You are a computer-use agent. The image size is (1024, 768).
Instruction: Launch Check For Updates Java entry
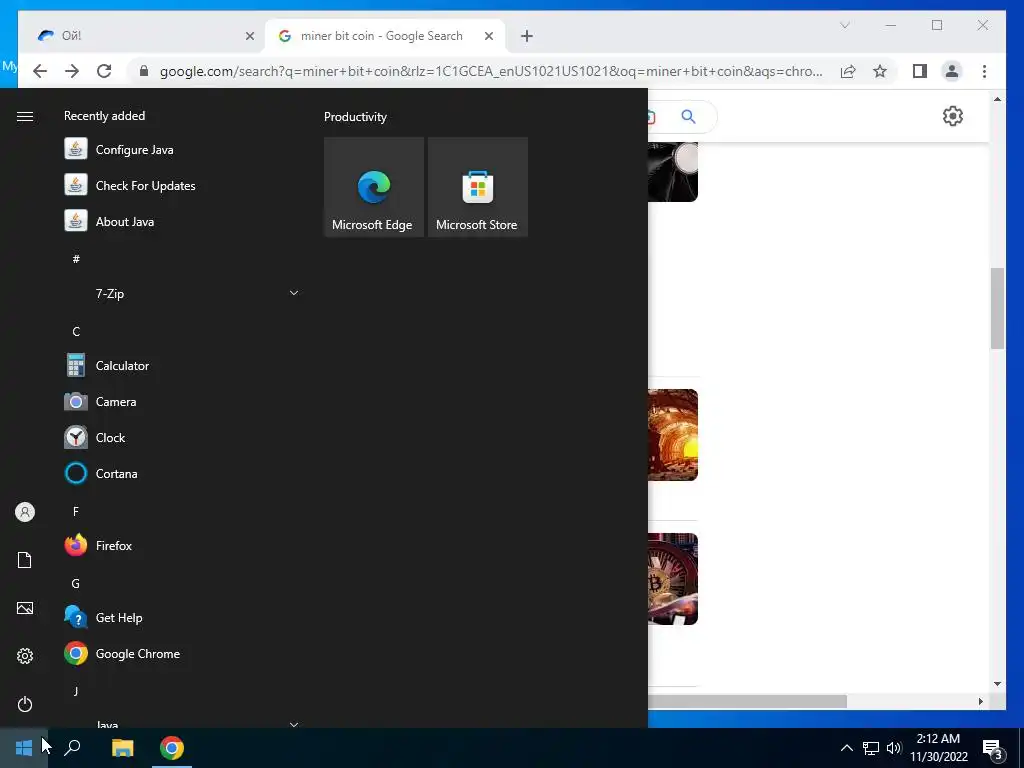pyautogui.click(x=183, y=185)
